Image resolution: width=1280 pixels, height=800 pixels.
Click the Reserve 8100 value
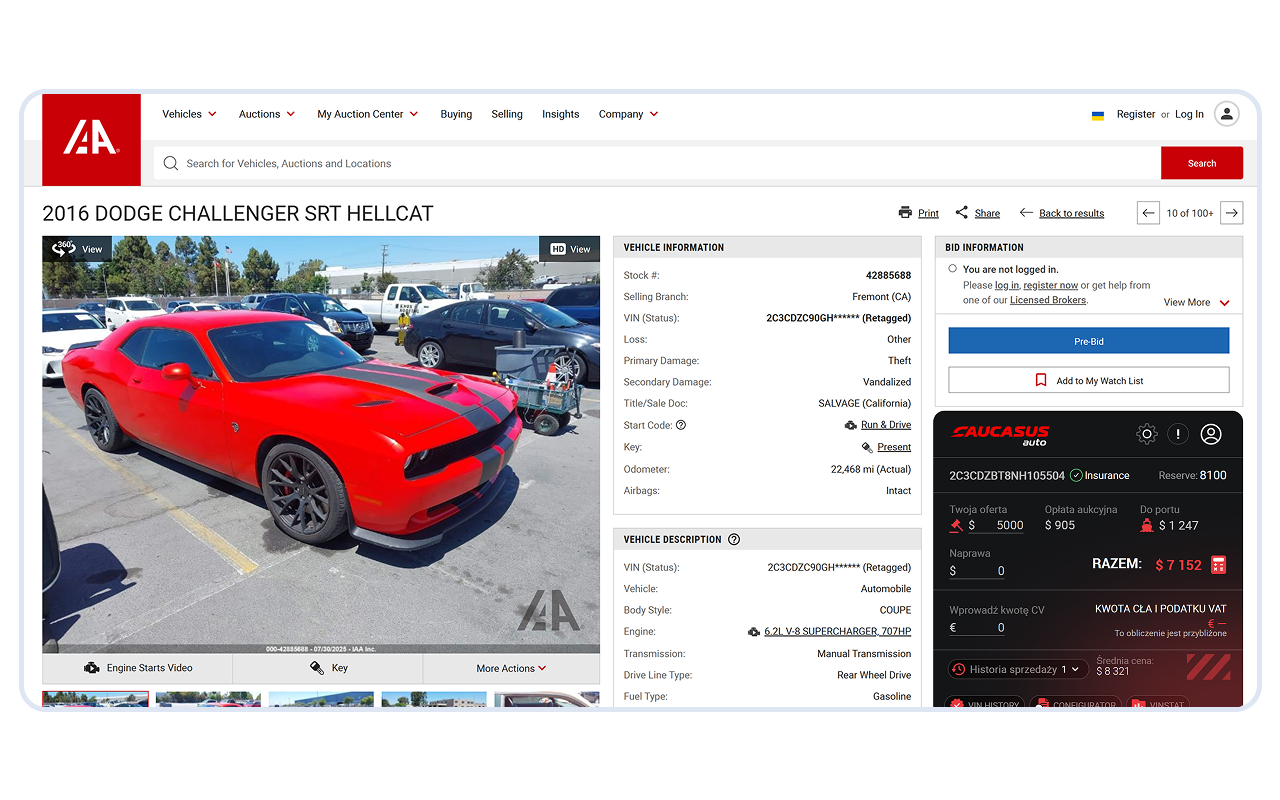point(1212,475)
